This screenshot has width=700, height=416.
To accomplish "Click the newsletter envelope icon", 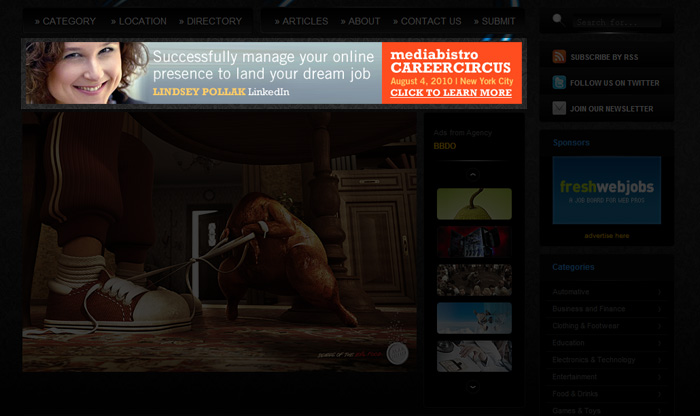I will pos(559,108).
